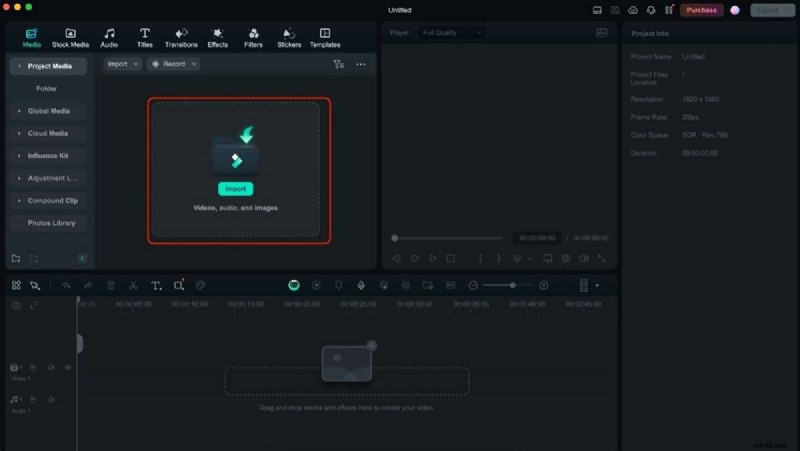Switch to the Audio tab
This screenshot has width=800, height=451.
coord(109,38)
